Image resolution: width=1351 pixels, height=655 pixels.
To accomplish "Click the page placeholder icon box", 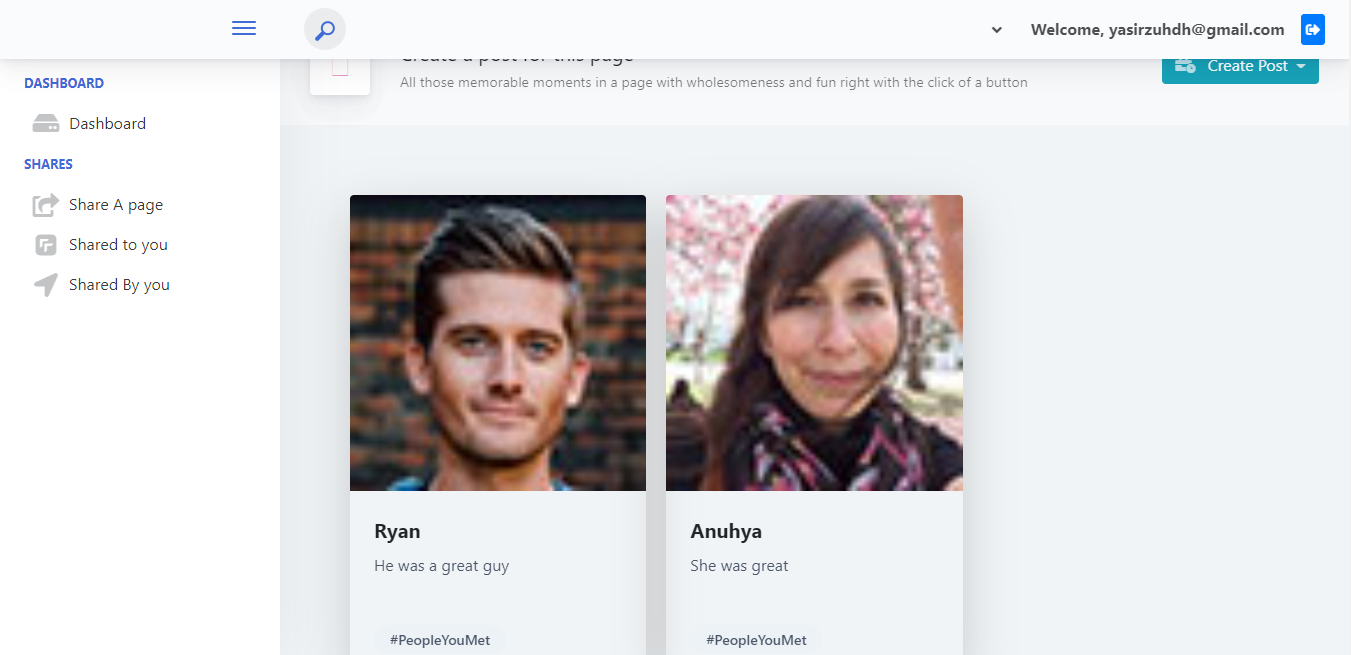I will point(340,68).
